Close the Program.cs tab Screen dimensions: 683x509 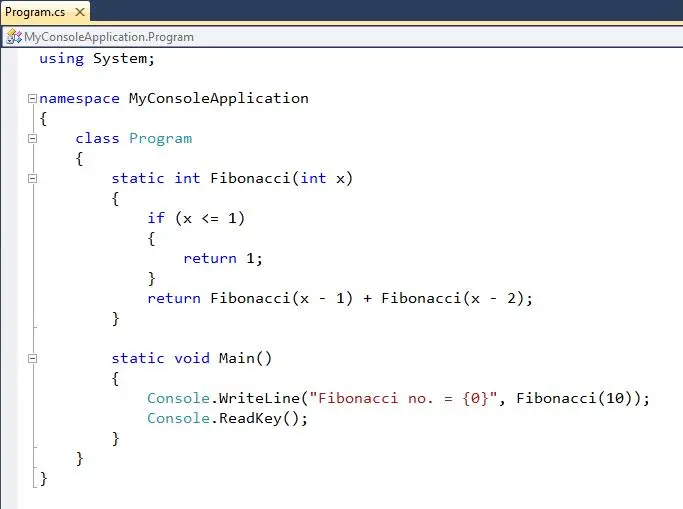coord(80,12)
